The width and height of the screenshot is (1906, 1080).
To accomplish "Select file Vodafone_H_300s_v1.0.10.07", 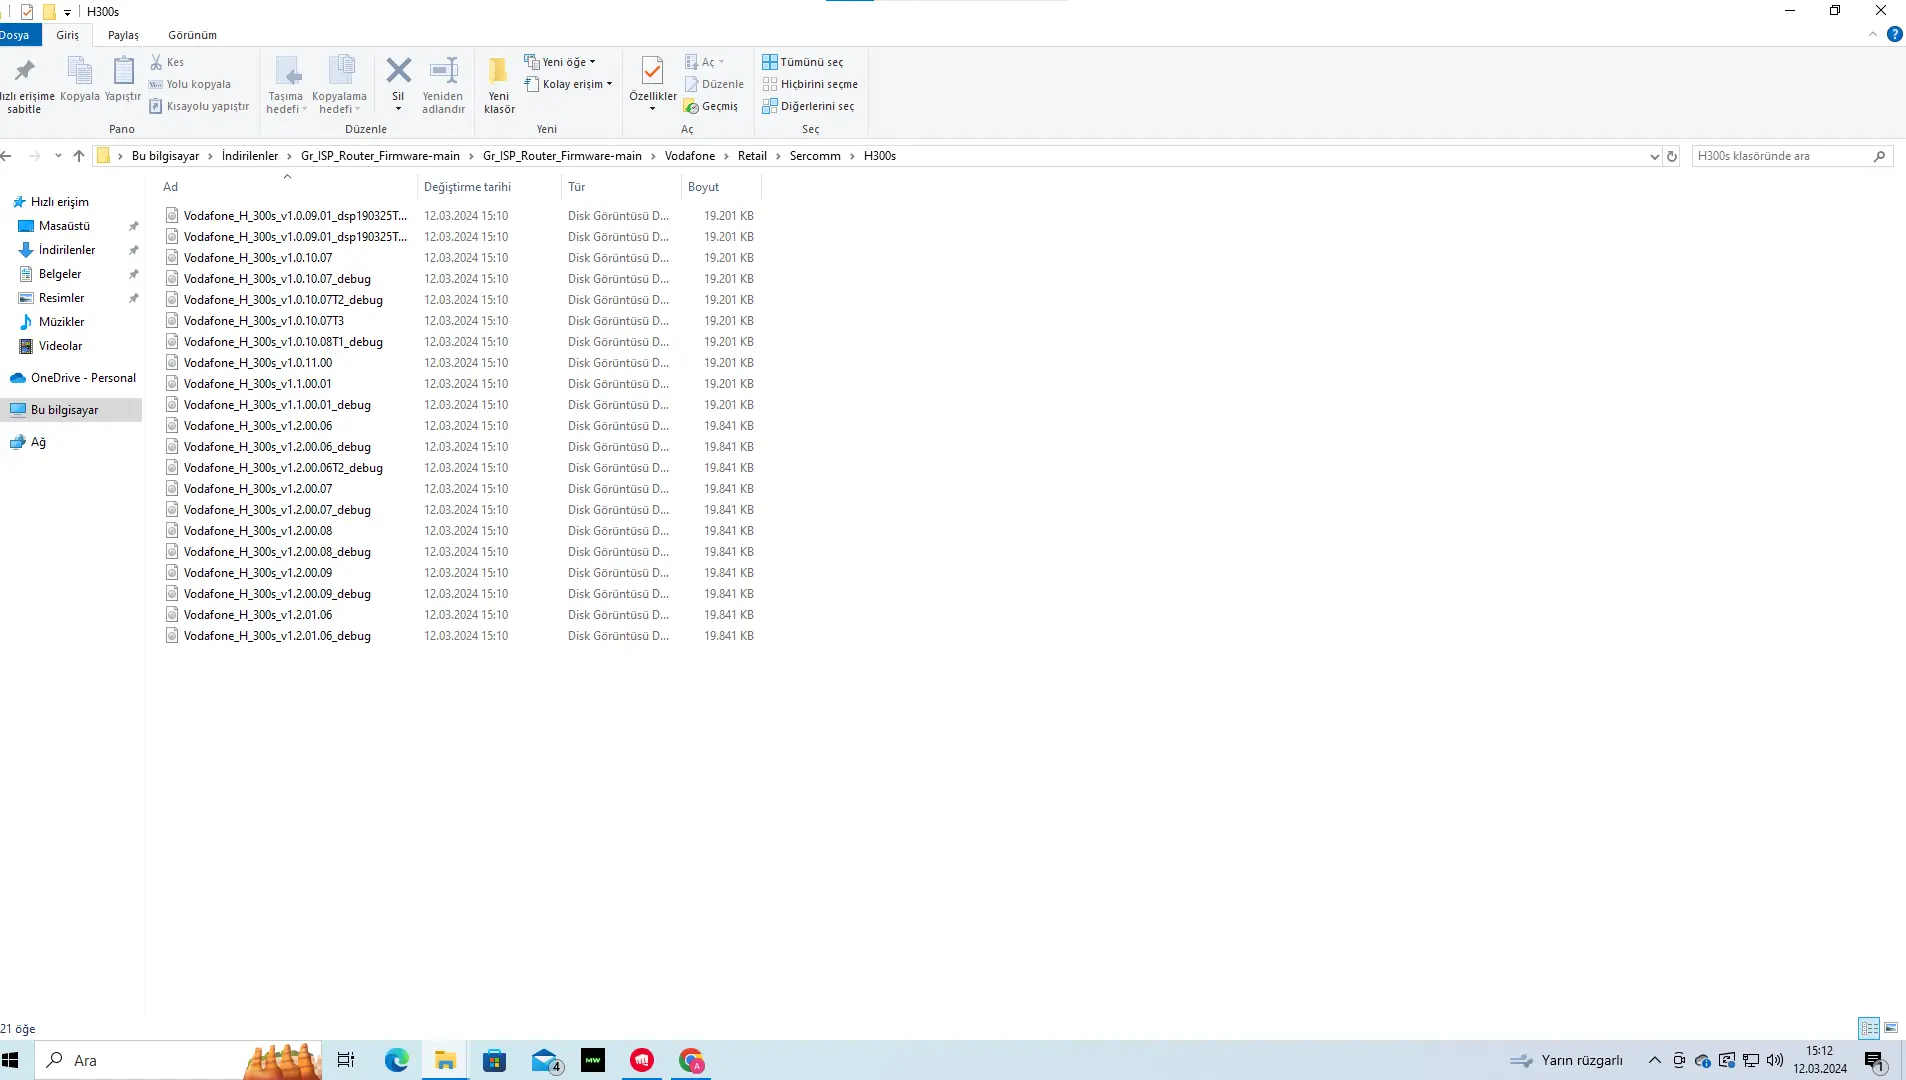I will 258,258.
